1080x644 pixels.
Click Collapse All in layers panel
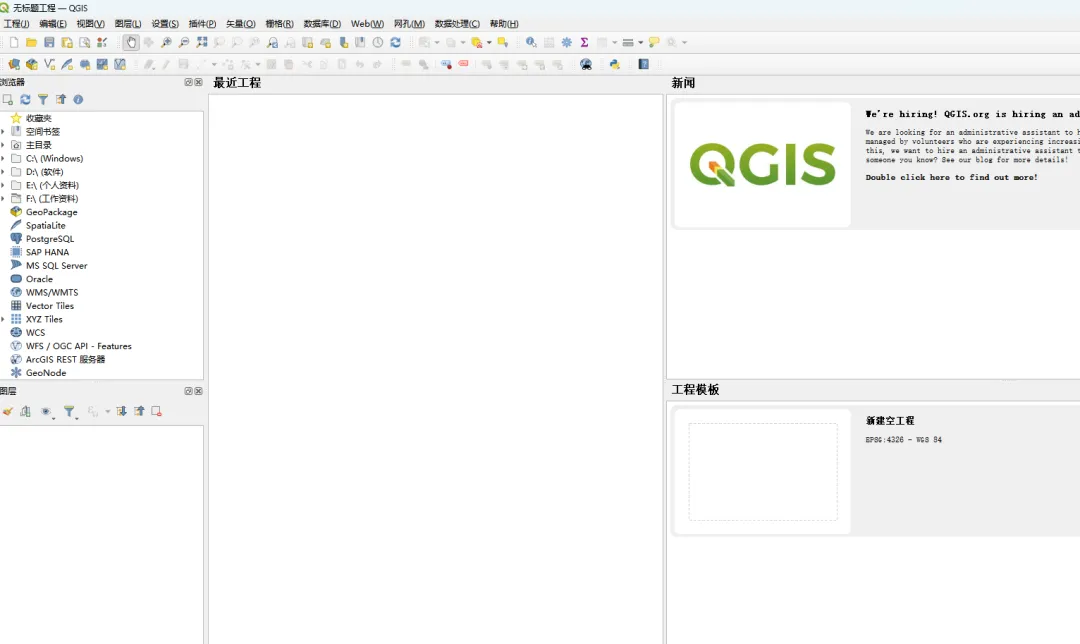(x=139, y=411)
